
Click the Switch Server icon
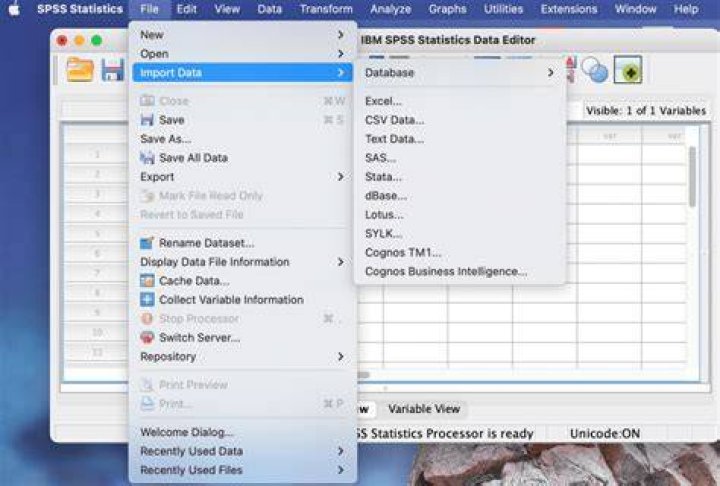coord(147,338)
